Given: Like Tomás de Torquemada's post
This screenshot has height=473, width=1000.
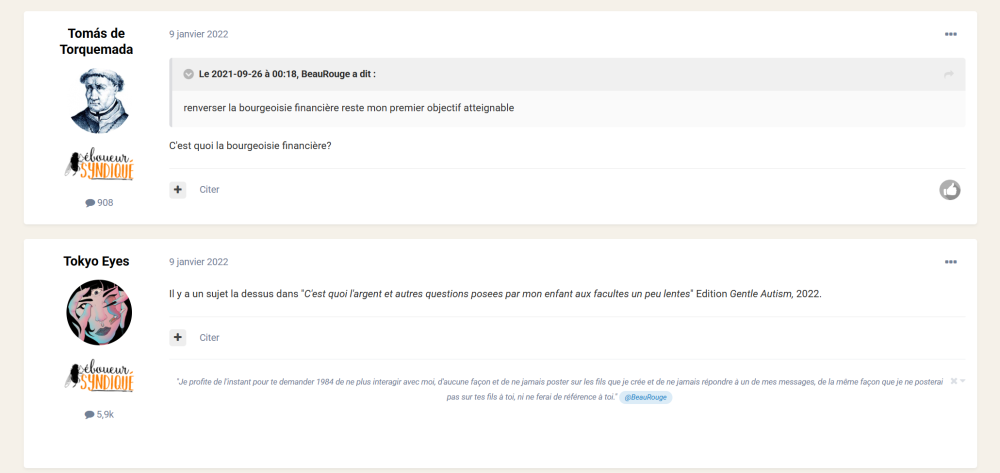Looking at the screenshot, I should pos(950,189).
